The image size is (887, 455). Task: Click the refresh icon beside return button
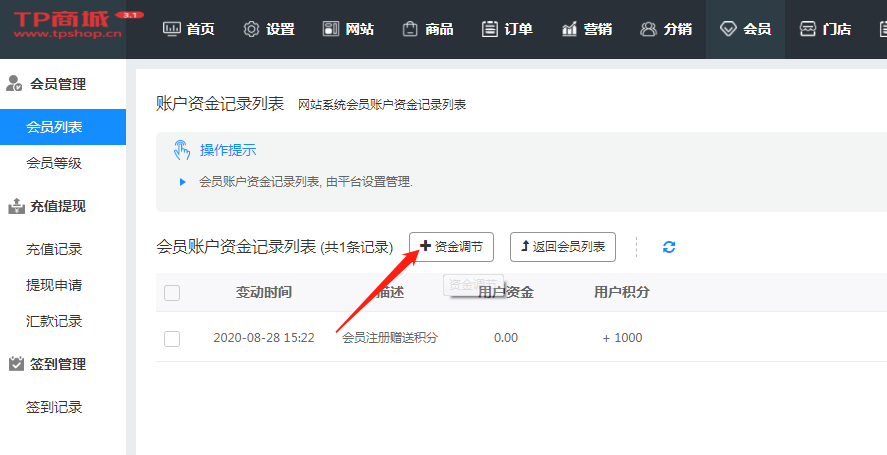[x=669, y=247]
